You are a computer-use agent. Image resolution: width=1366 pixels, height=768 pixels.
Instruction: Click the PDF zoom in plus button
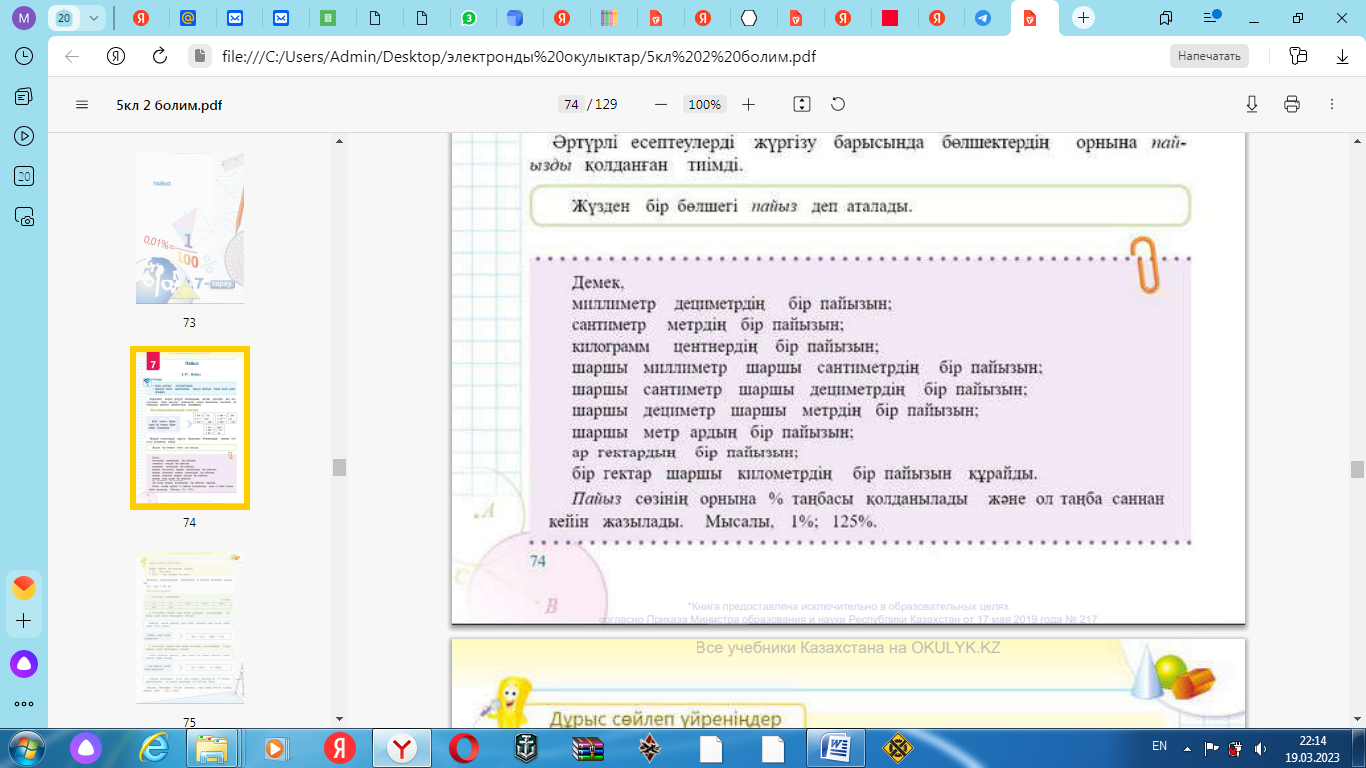(x=748, y=105)
